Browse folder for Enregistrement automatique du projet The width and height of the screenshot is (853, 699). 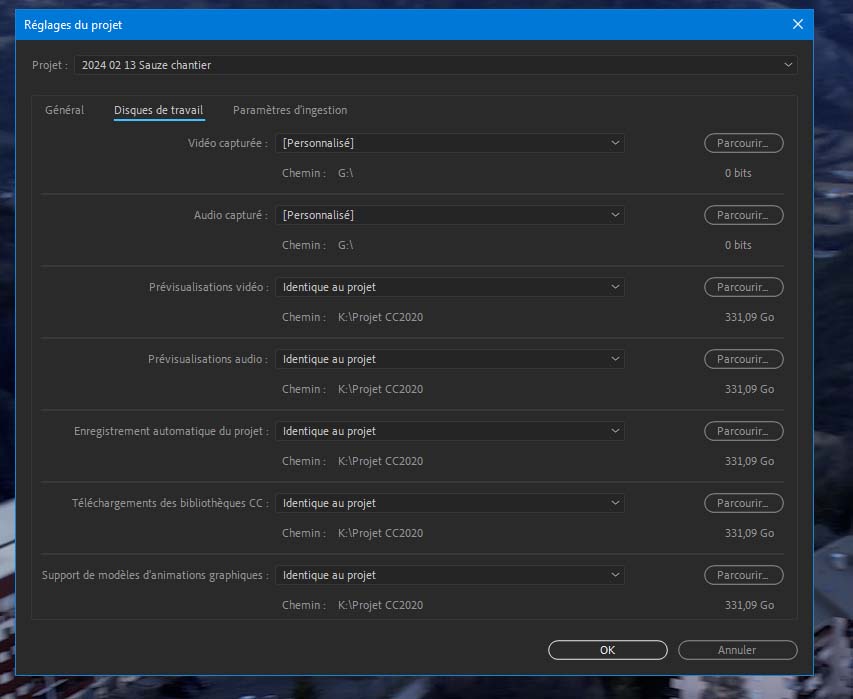743,431
